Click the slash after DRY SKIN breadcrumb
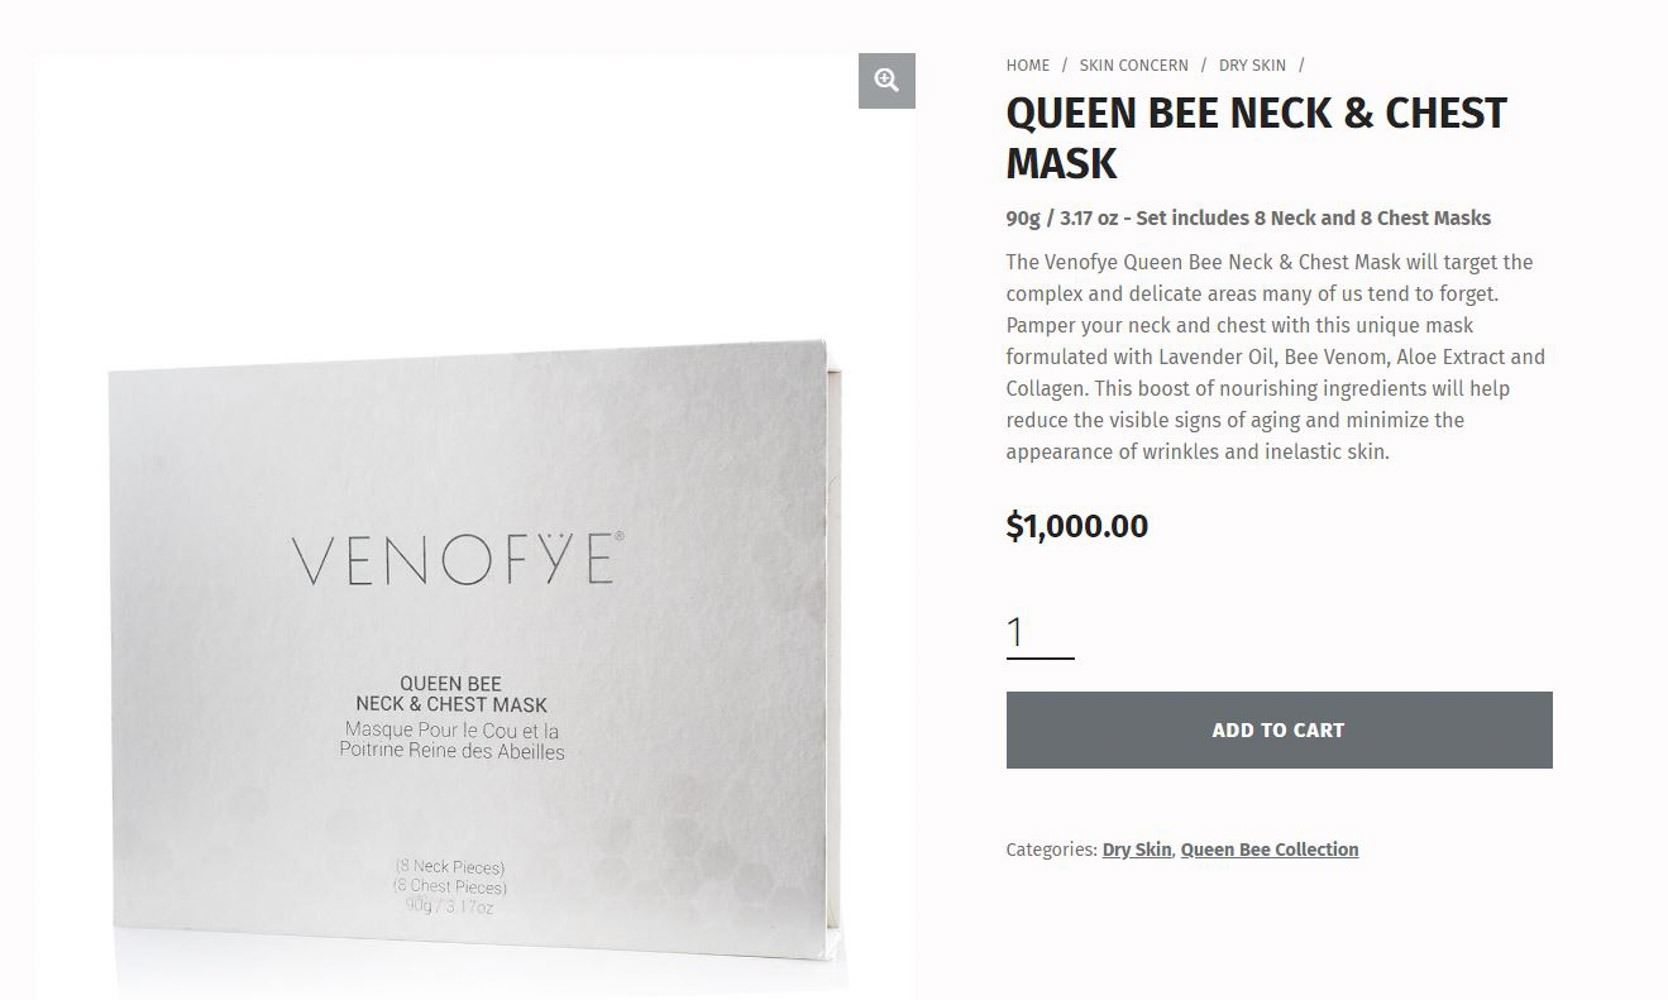The image size is (1668, 1000). pos(1301,65)
